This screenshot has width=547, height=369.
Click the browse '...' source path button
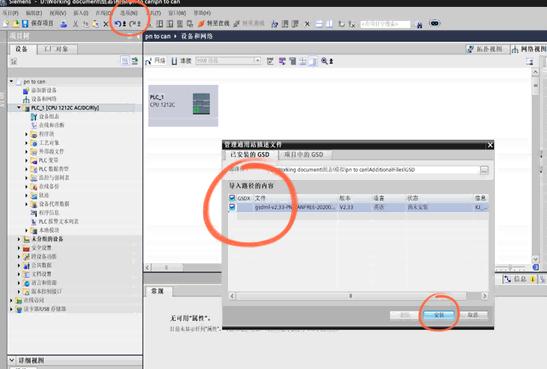click(484, 170)
